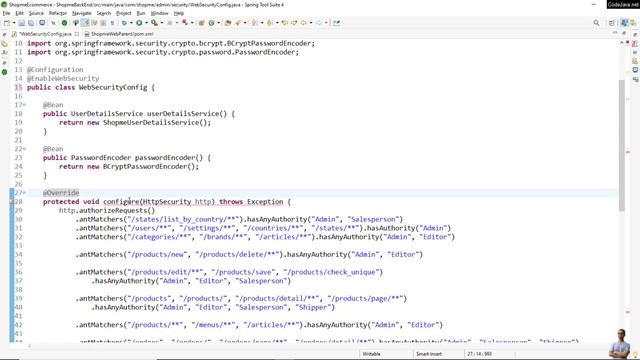Viewport: 640px width, 360px height.
Task: Open the Project menu
Action: [124, 13]
